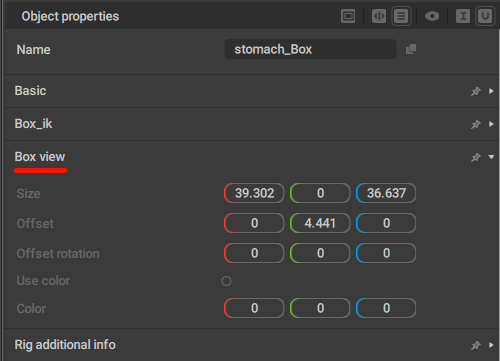This screenshot has width=500, height=361.
Task: Expand Rig additional info section arrow
Action: (491, 345)
